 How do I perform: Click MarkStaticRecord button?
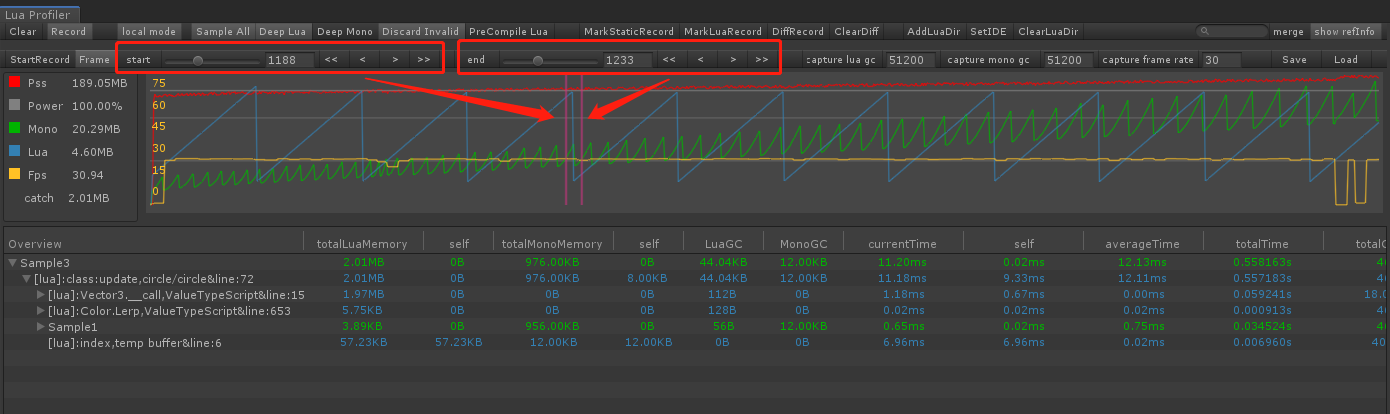coord(629,32)
